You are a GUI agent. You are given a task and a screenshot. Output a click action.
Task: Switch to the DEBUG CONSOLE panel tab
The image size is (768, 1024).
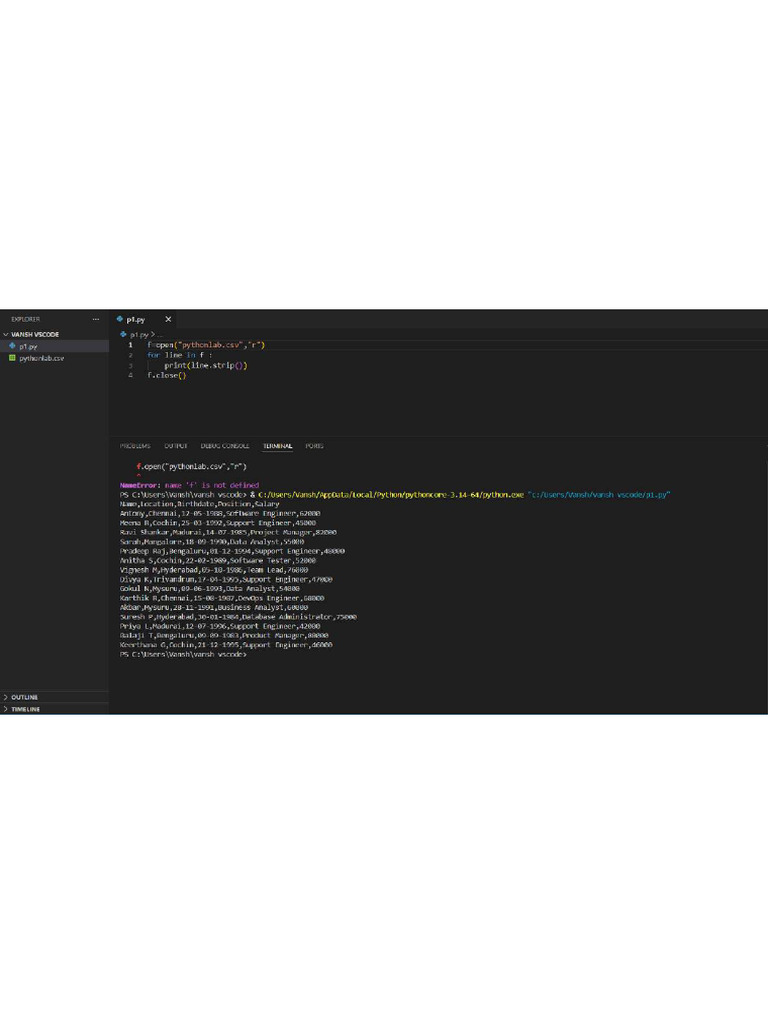pos(225,446)
